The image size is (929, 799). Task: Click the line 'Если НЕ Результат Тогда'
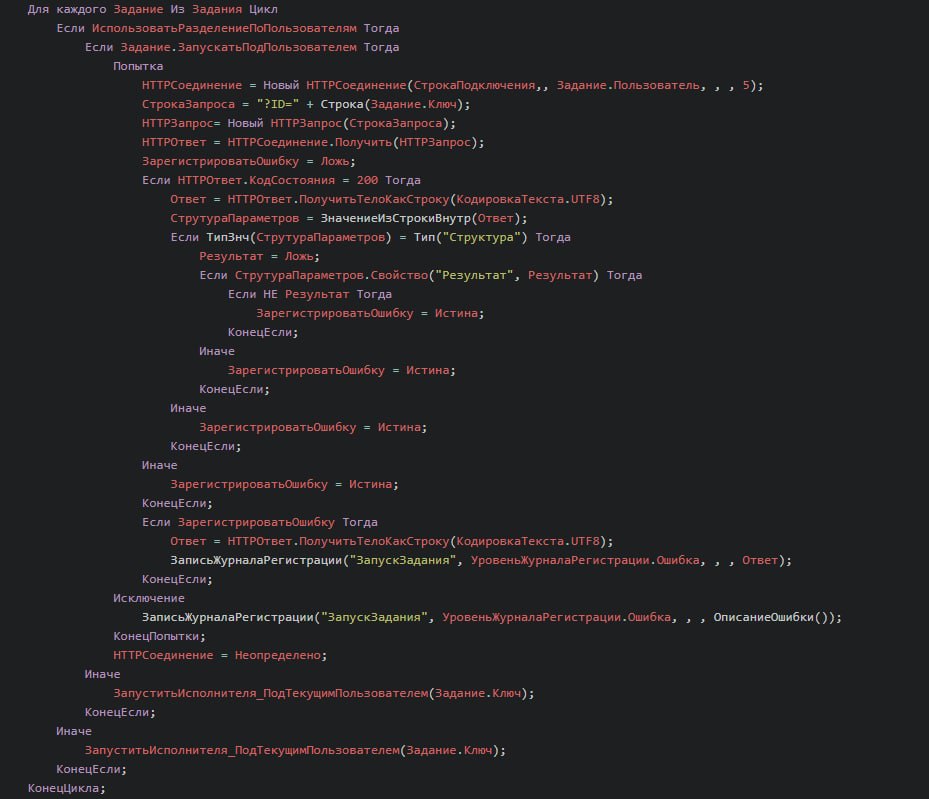tap(310, 294)
